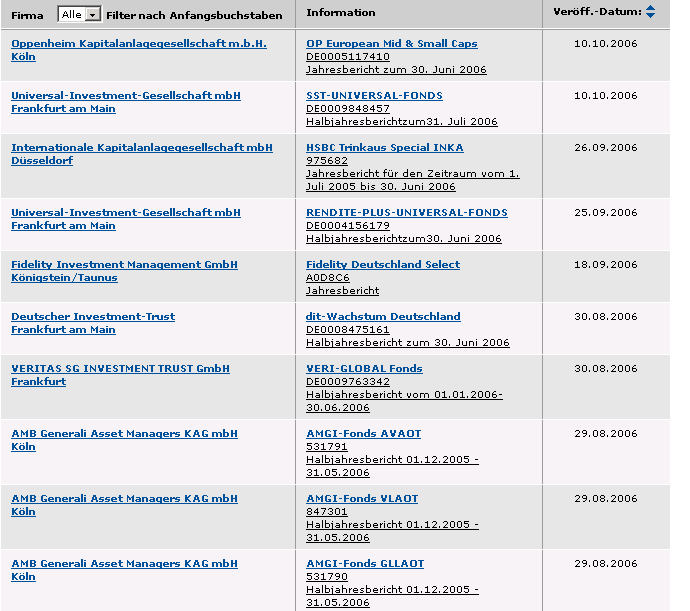This screenshot has width=690, height=611.
Task: Open RENDITE-PLUS-UNIVERSAL-FONDS fund link
Action: pos(407,213)
